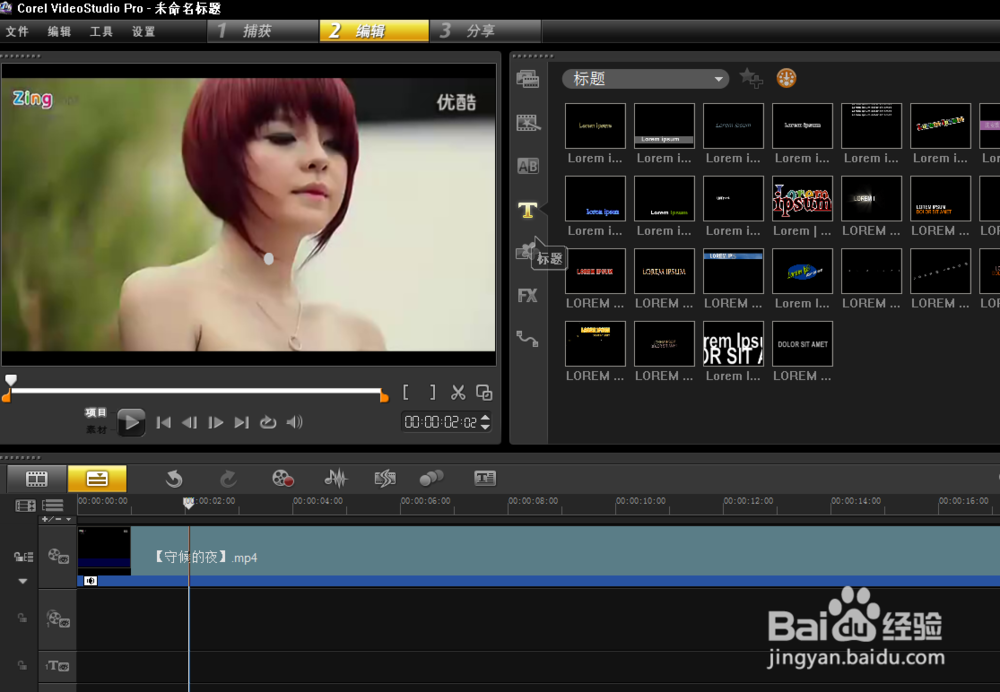
Task: Open the Instant Project templates icon
Action: pos(527,122)
